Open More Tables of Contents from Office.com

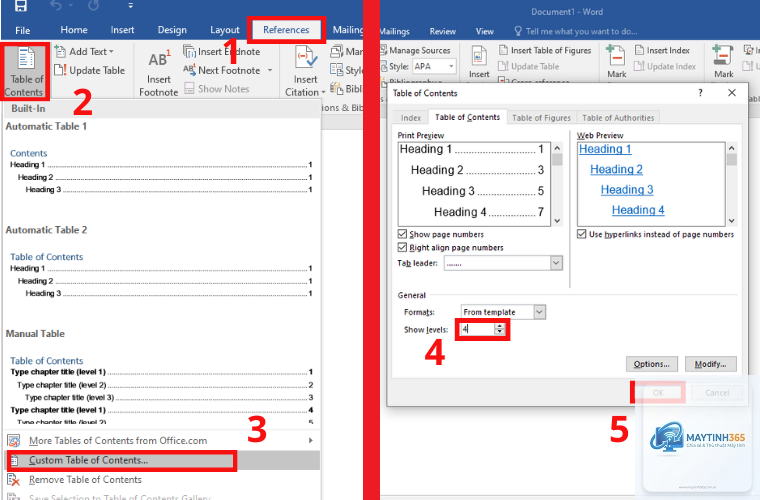pos(160,440)
